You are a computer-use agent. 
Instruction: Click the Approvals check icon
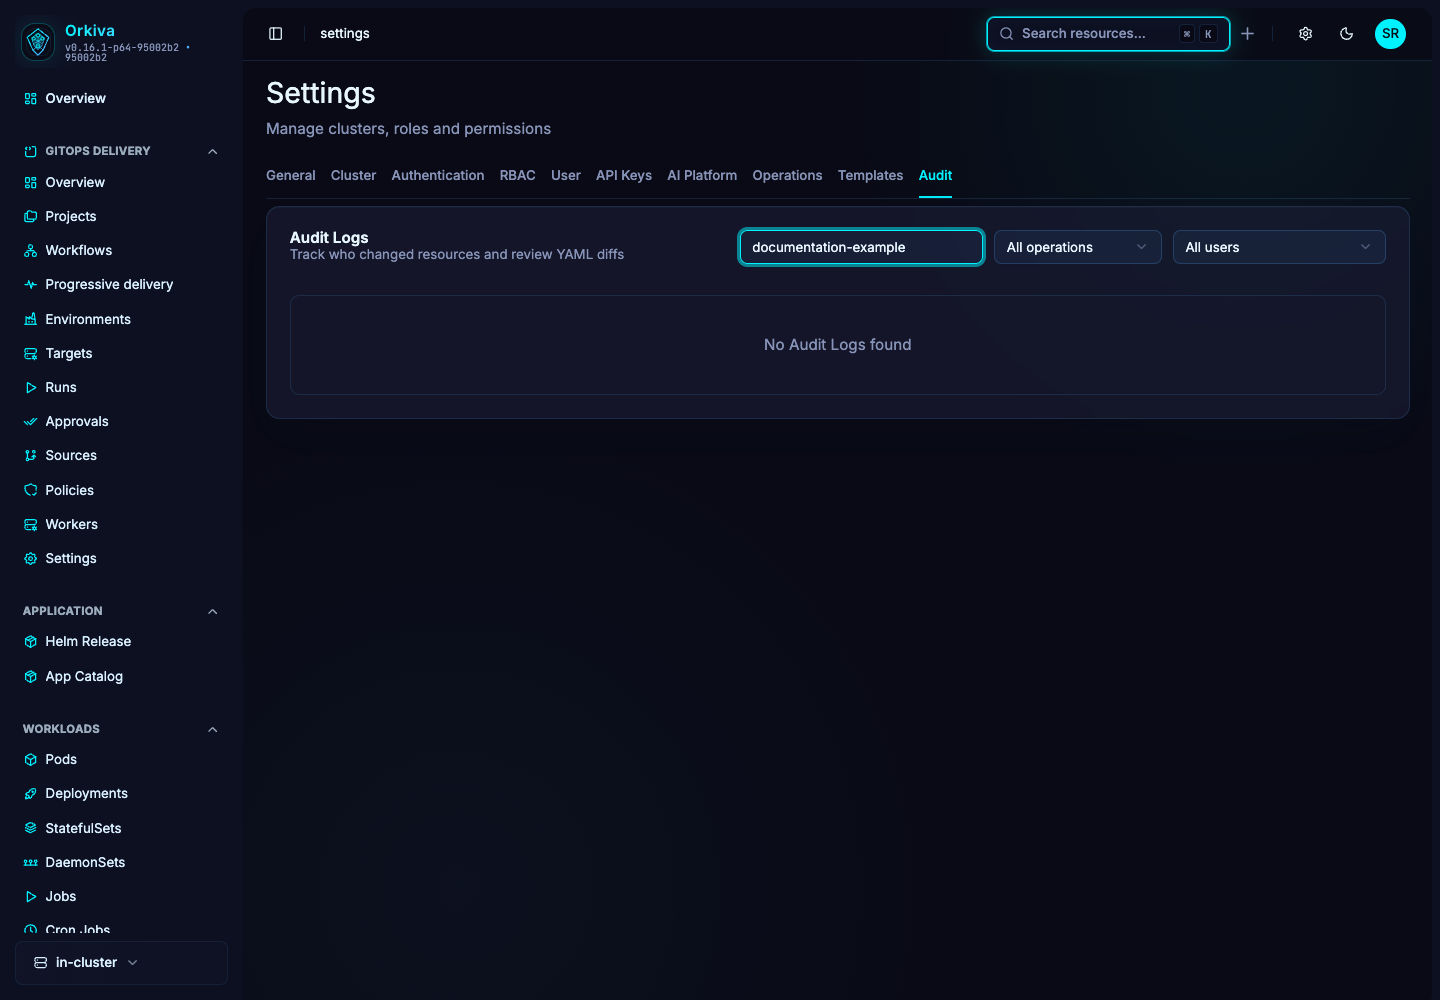[31, 422]
